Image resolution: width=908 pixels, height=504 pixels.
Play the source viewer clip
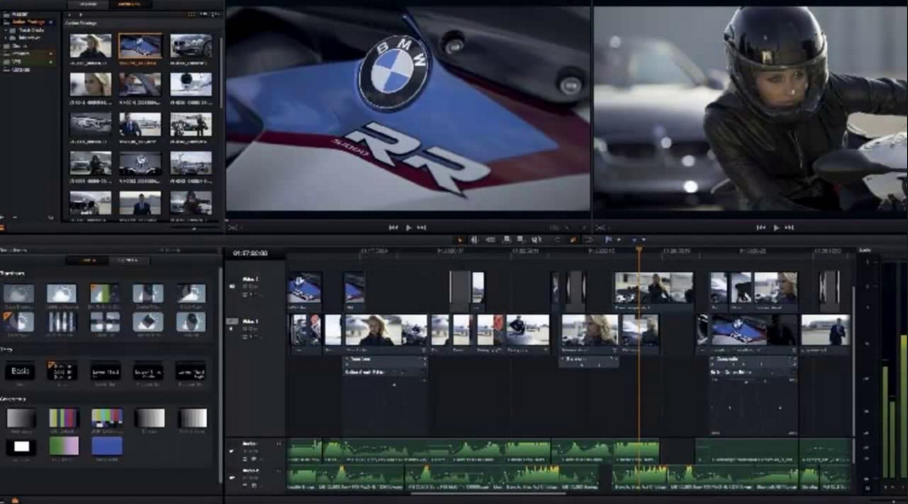pos(408,228)
